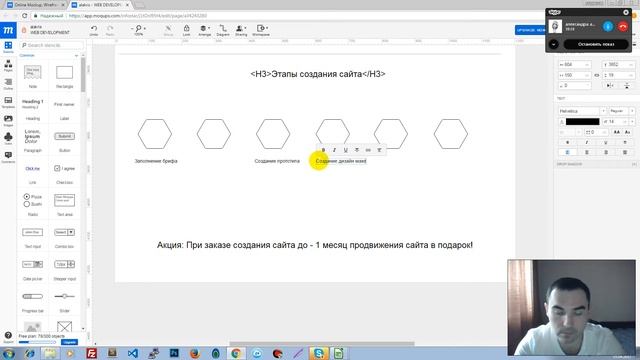The height and width of the screenshot is (360, 640).
Task: Open the Workspace toolbar menu
Action: pyautogui.click(x=261, y=30)
